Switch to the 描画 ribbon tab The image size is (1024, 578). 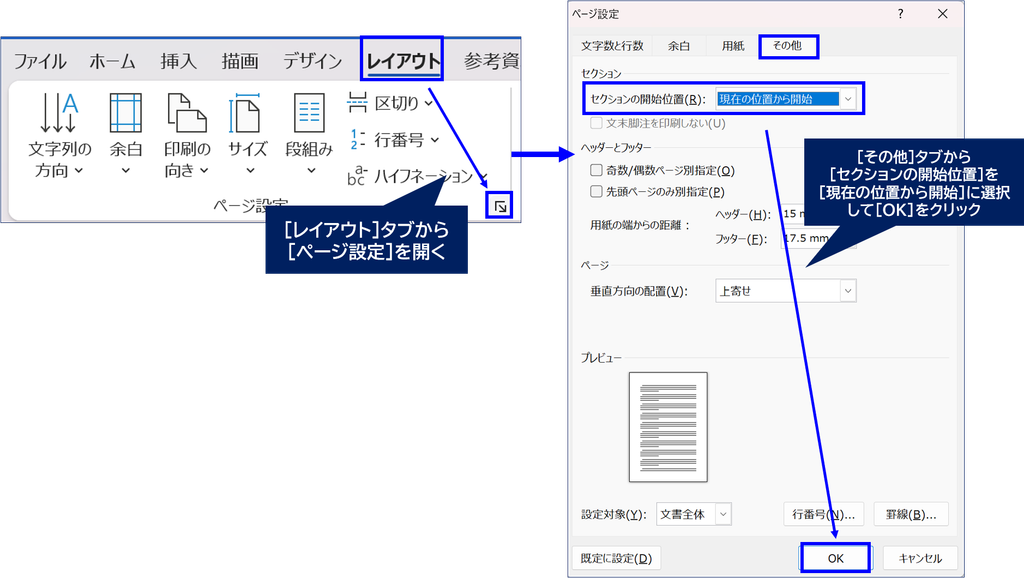tap(240, 61)
